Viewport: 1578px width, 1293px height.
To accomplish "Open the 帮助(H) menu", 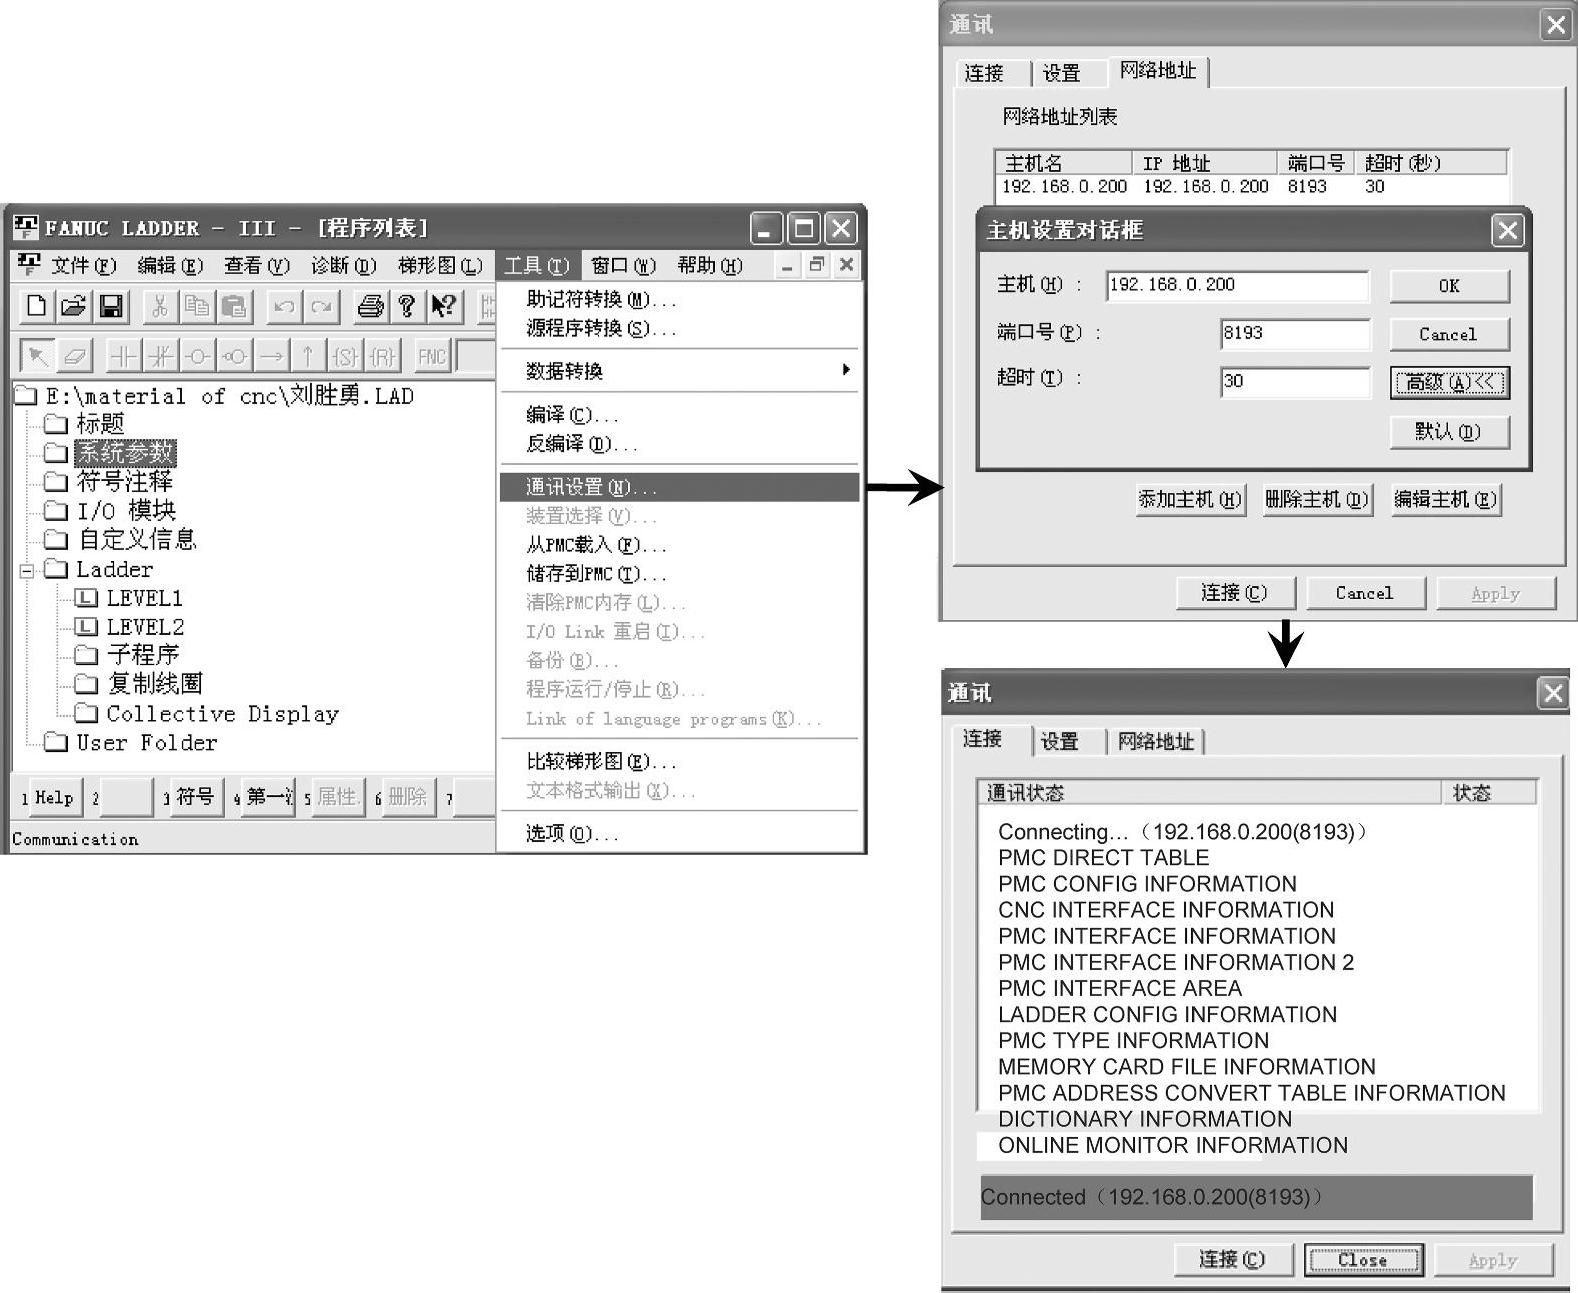I will coord(709,265).
